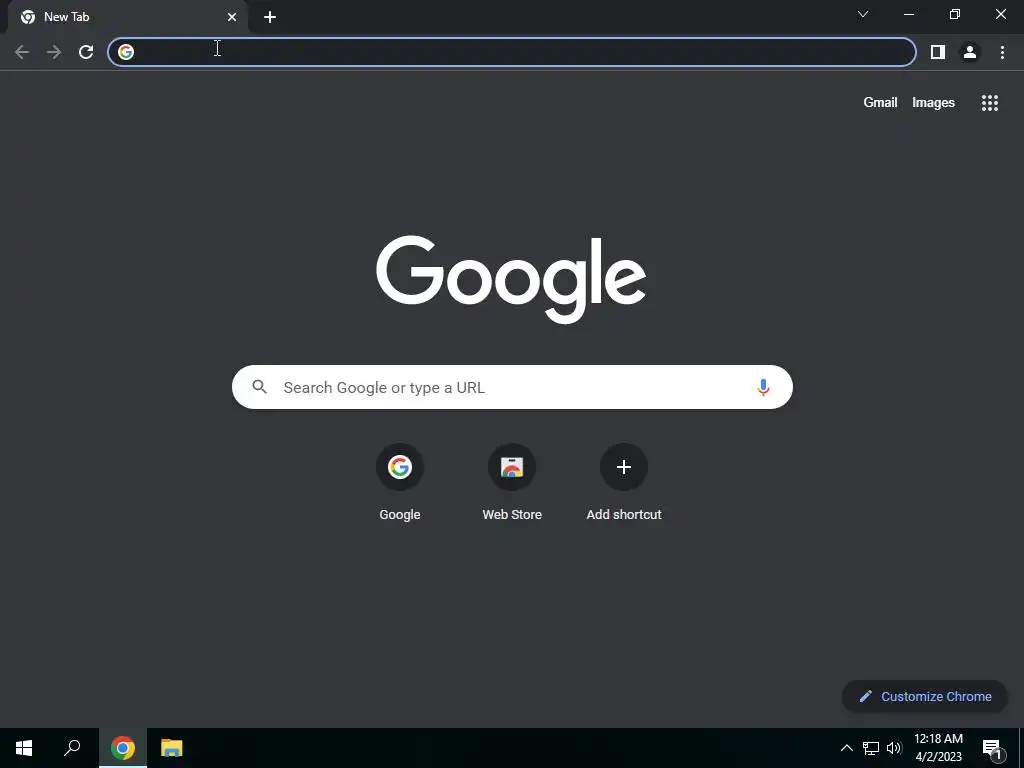Screen dimensions: 1024x768
Task: Open the Google apps grid
Action: pos(990,103)
